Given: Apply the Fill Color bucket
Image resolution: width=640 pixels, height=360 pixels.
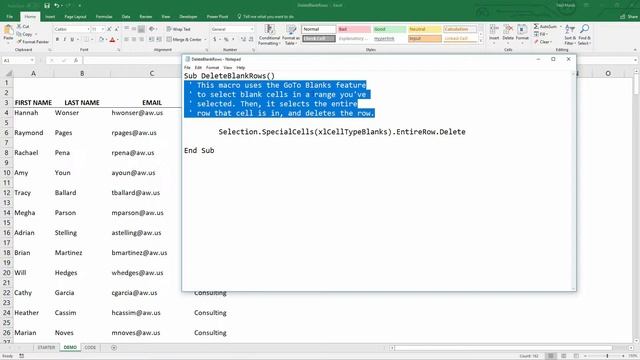Looking at the screenshot, I should click(101, 40).
